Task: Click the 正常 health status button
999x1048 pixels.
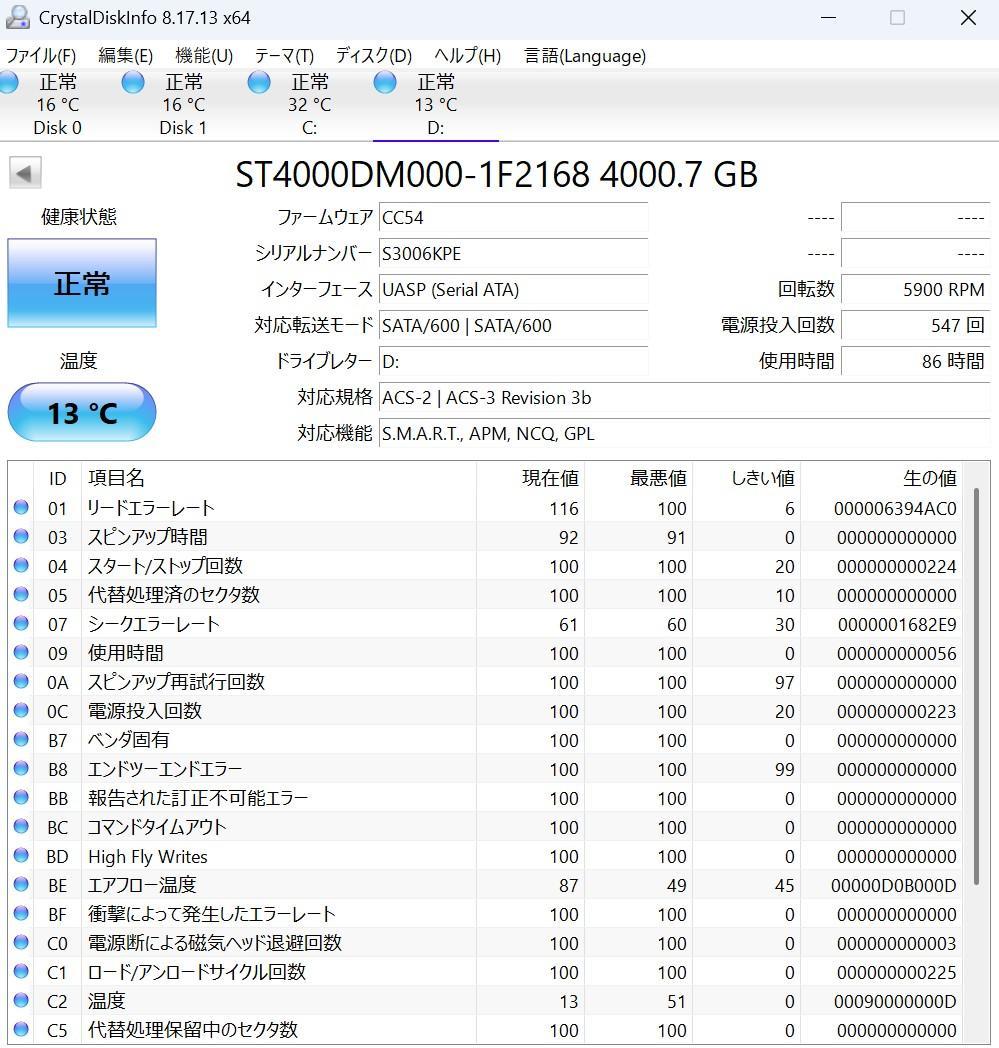Action: [x=81, y=283]
